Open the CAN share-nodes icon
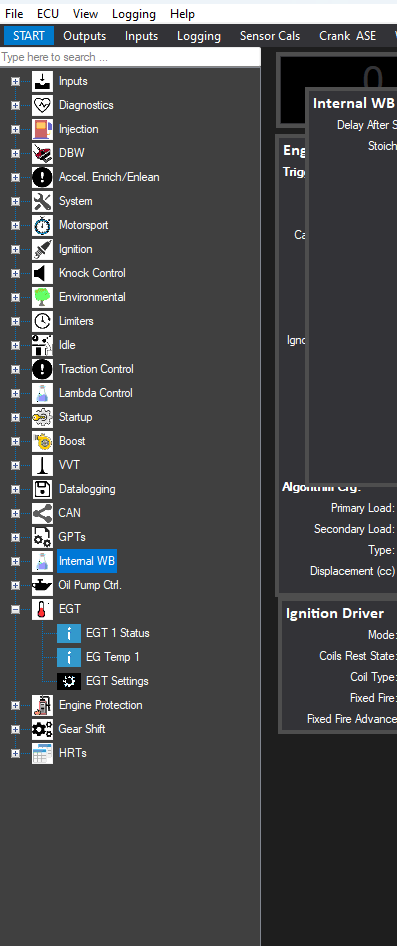This screenshot has height=946, width=397. [42, 513]
